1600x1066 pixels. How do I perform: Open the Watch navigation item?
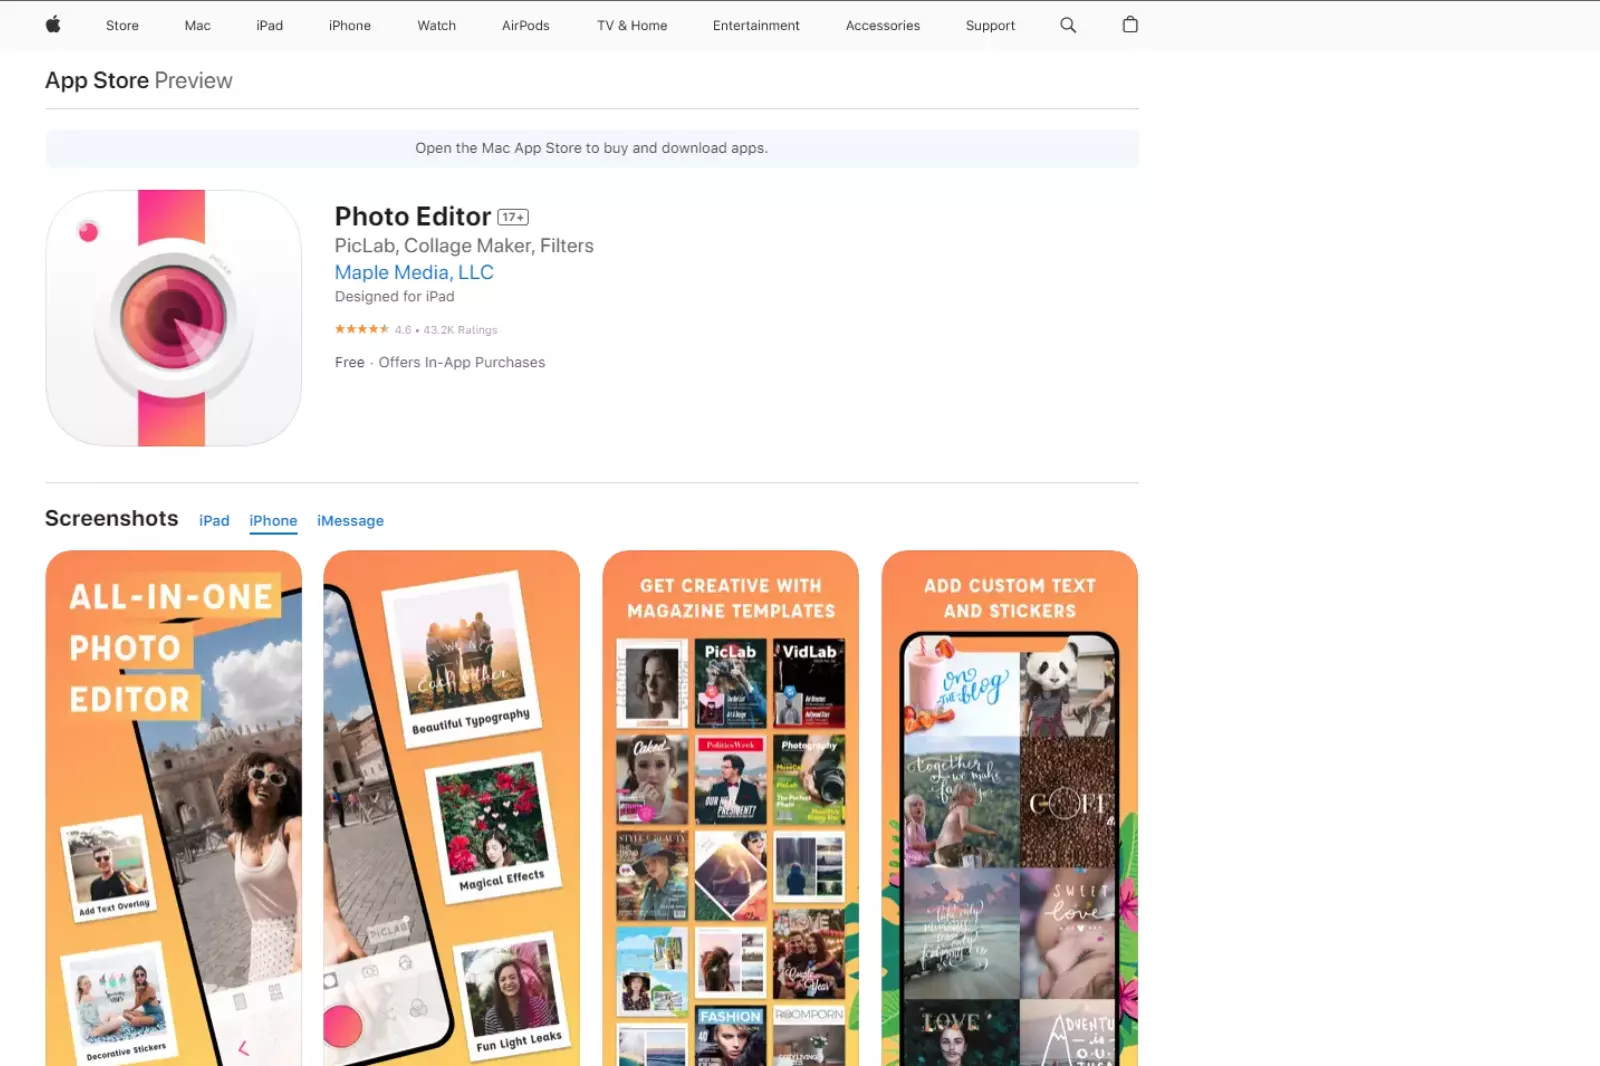tap(436, 26)
